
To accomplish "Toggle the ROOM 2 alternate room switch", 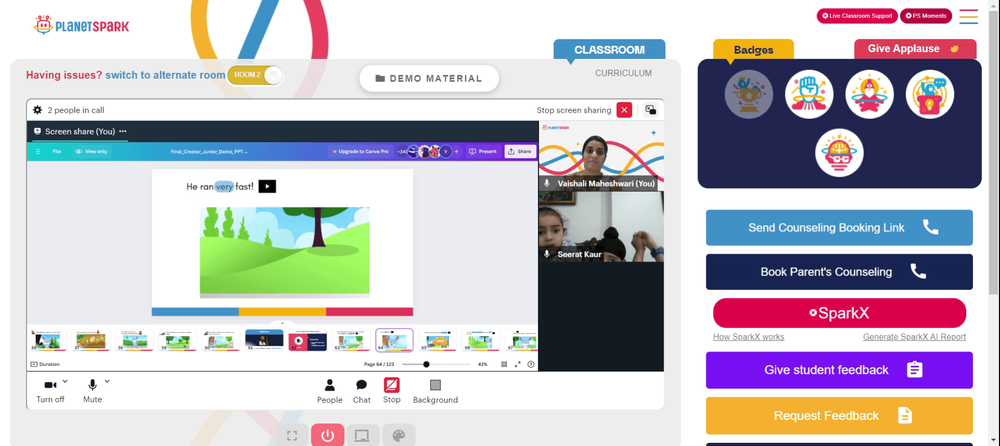I will point(254,75).
